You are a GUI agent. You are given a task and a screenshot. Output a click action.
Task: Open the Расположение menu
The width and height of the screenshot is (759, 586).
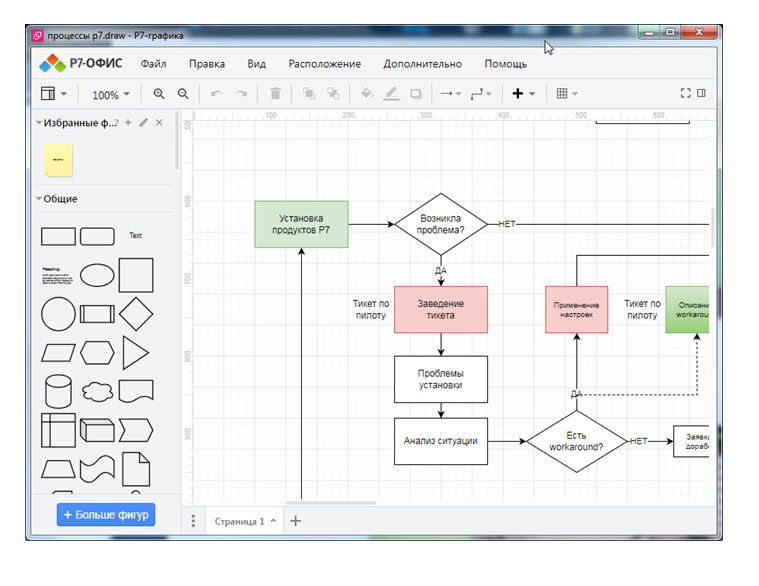(x=325, y=64)
